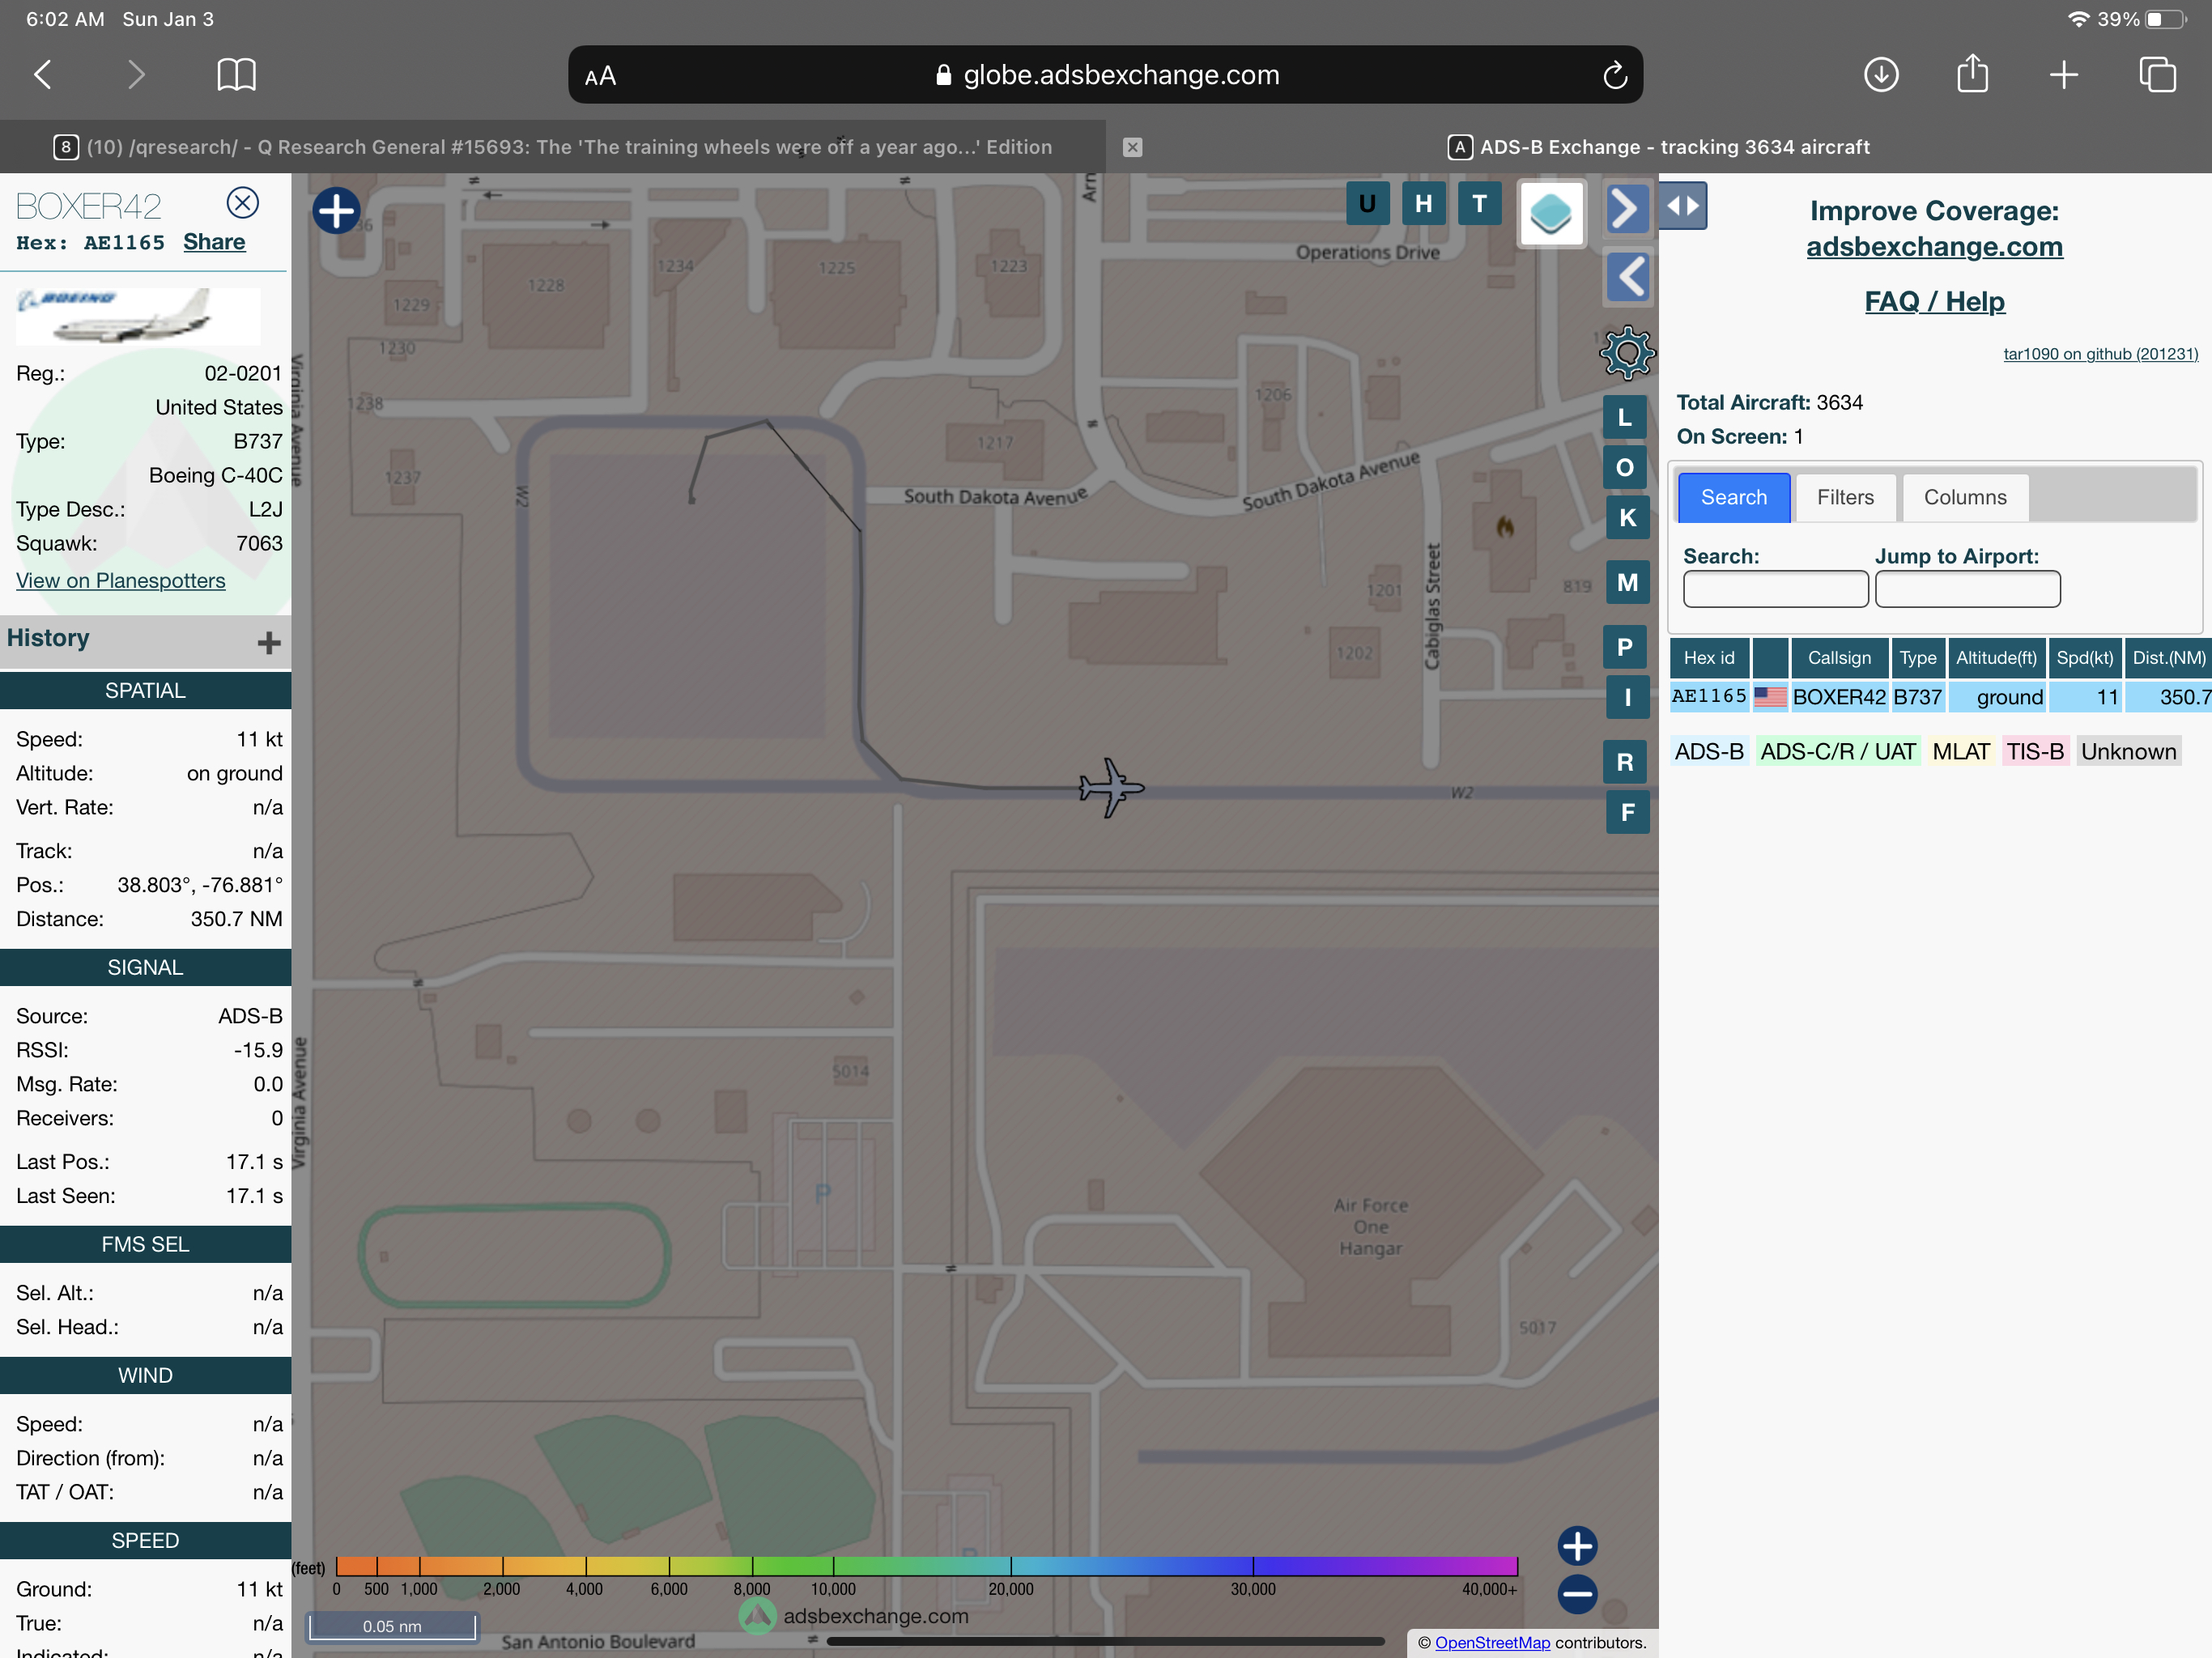Sort by Hex id column header
The image size is (2212, 1658).
(x=1709, y=657)
